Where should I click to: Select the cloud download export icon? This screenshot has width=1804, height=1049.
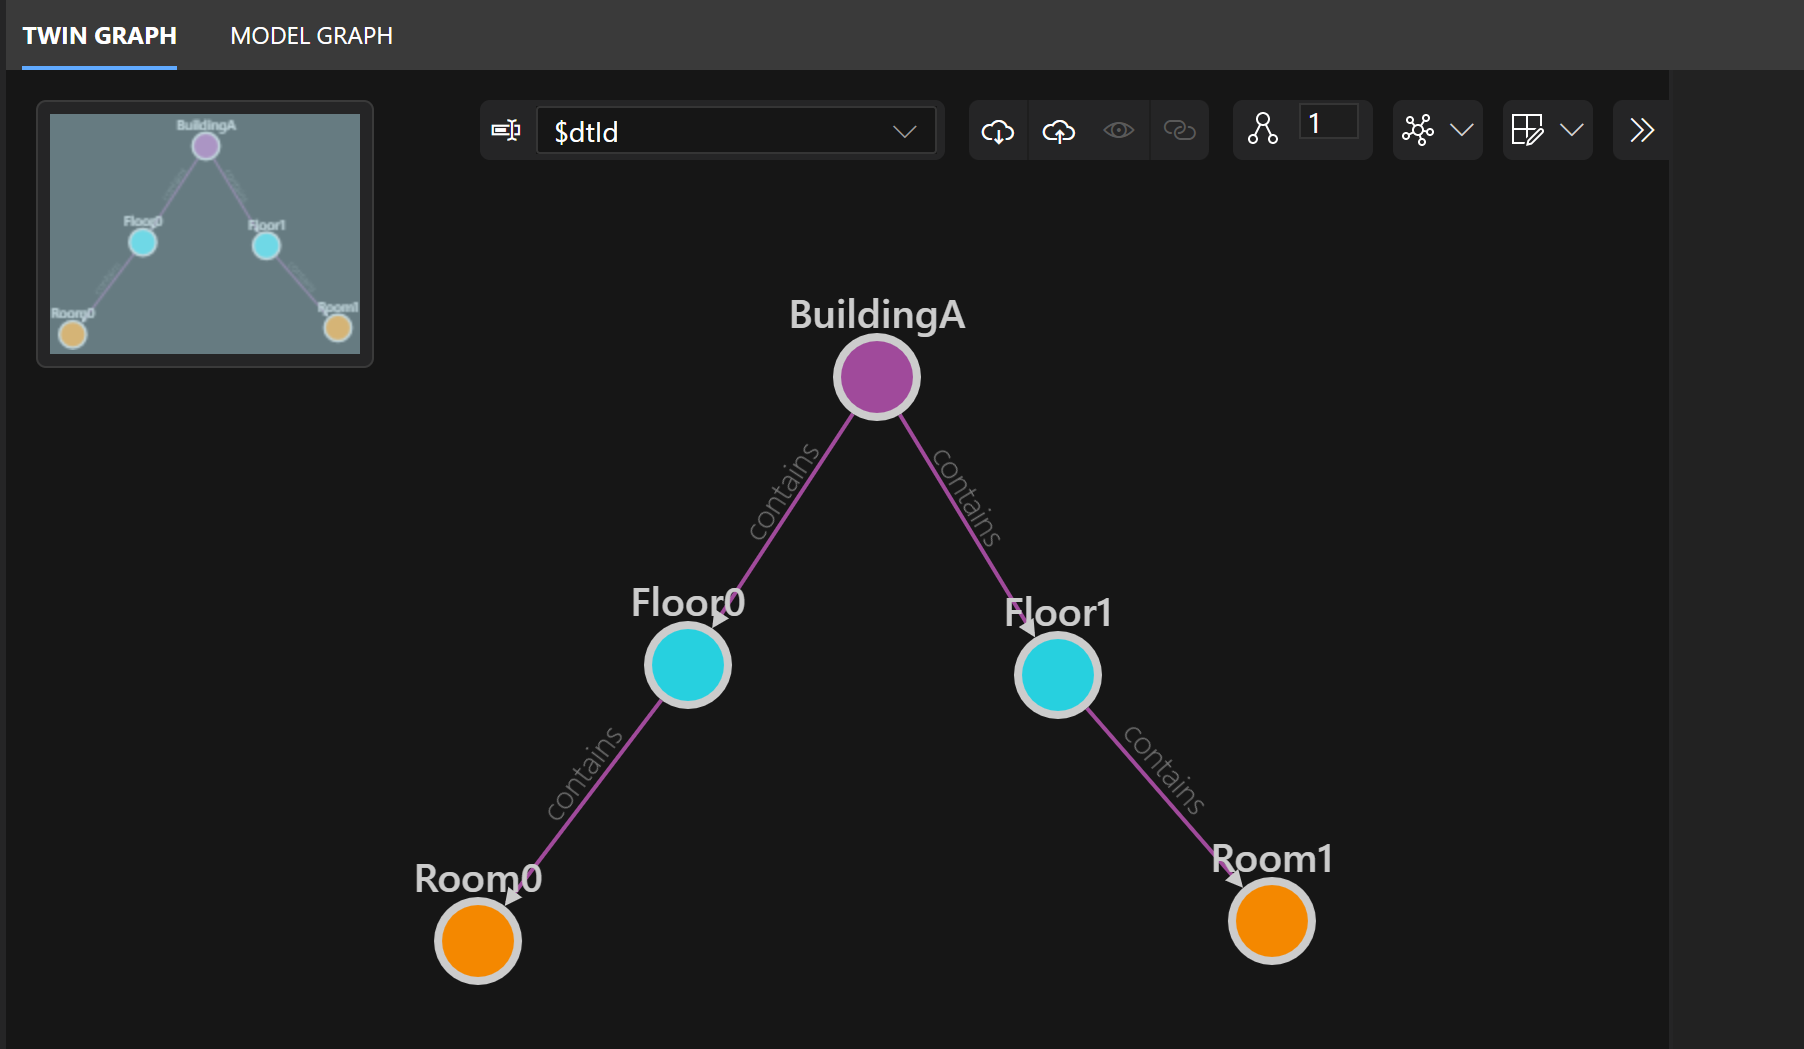coord(998,130)
